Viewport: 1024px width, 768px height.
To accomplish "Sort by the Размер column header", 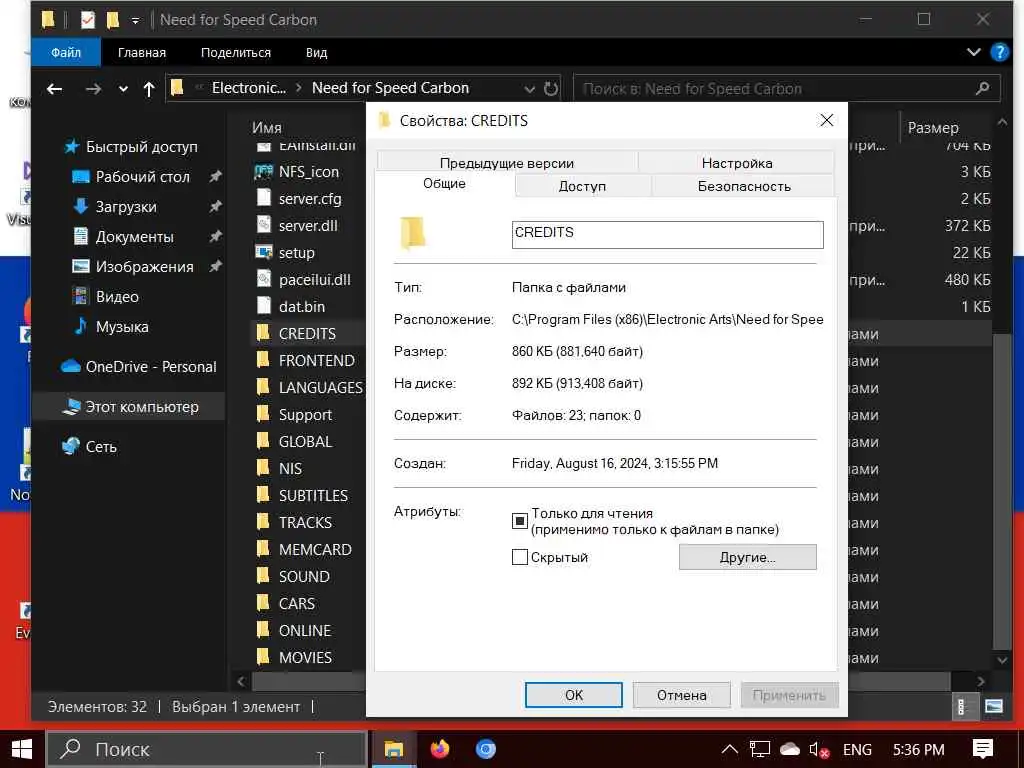I will click(933, 128).
